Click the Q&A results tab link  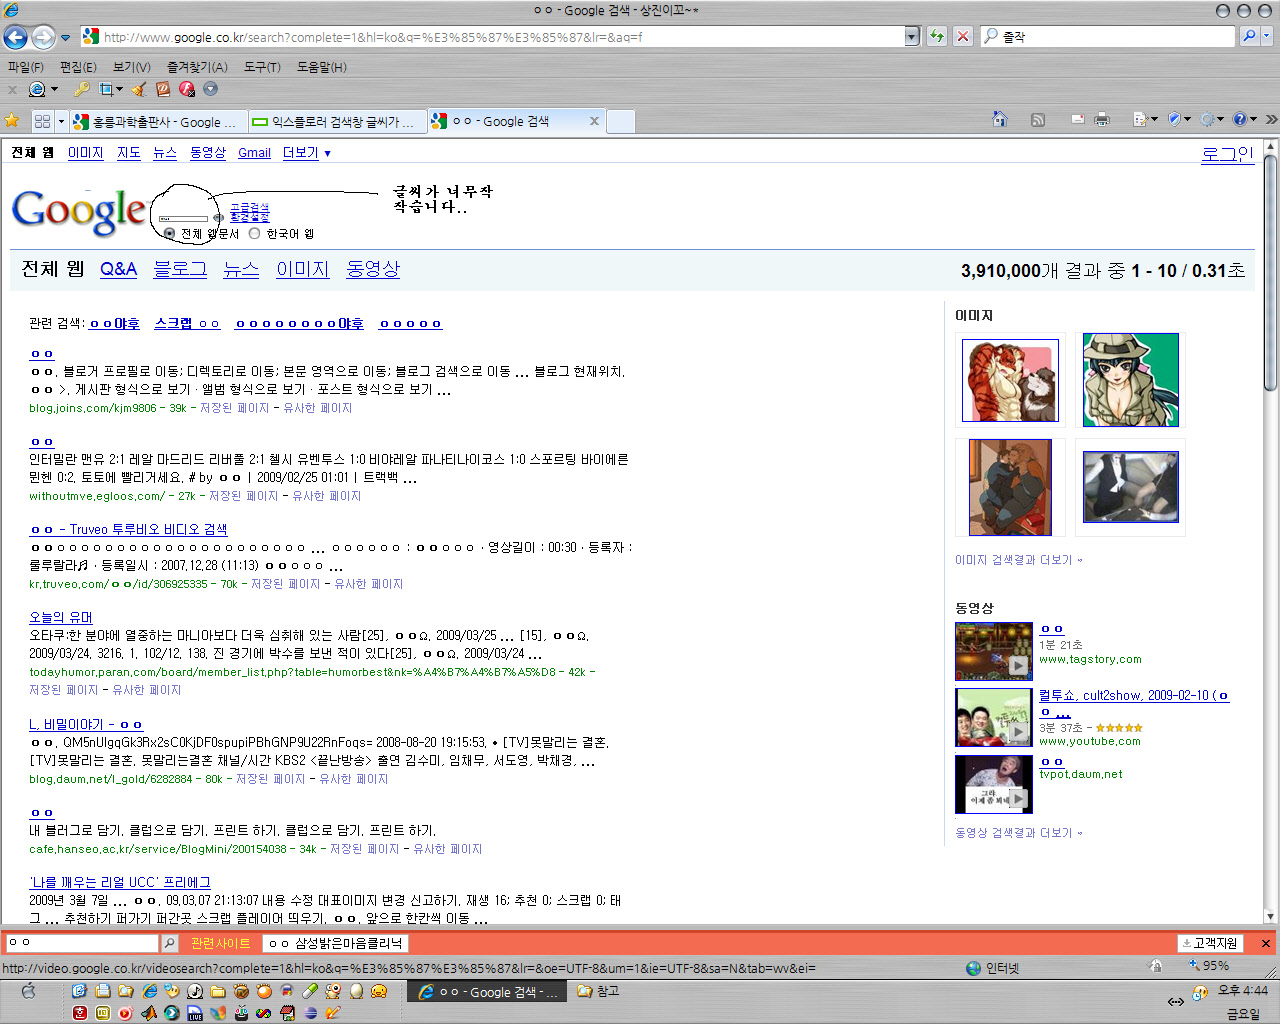pyautogui.click(x=118, y=269)
